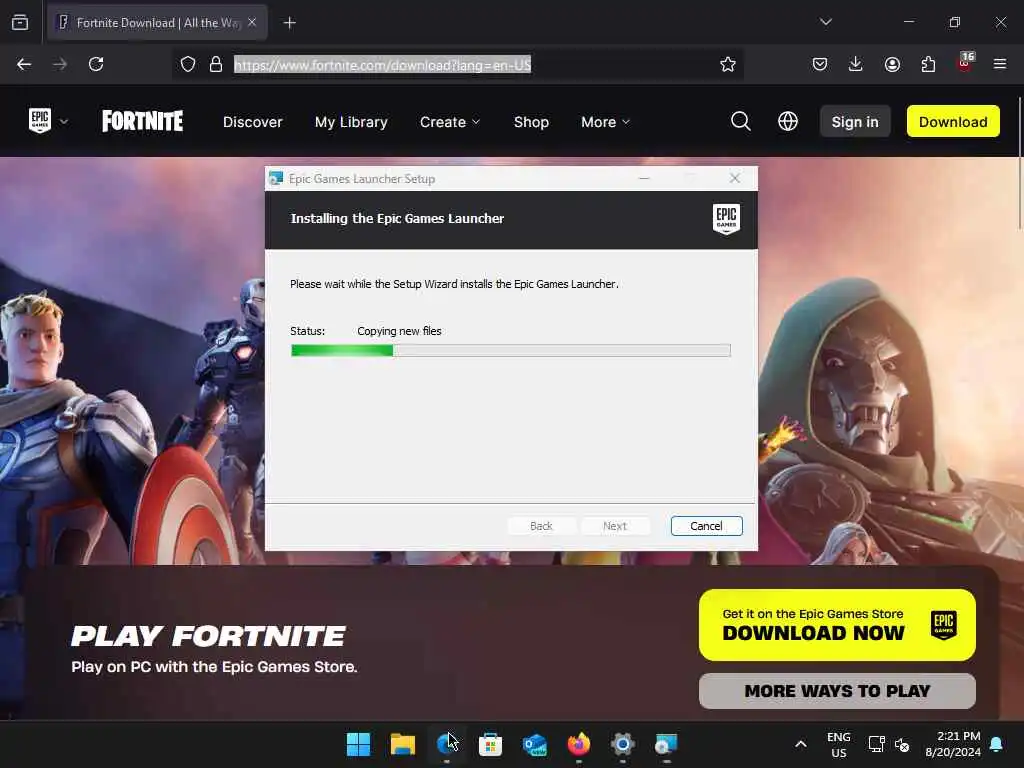Open the Discover page
Screen dimensions: 1024x768
coord(253,122)
